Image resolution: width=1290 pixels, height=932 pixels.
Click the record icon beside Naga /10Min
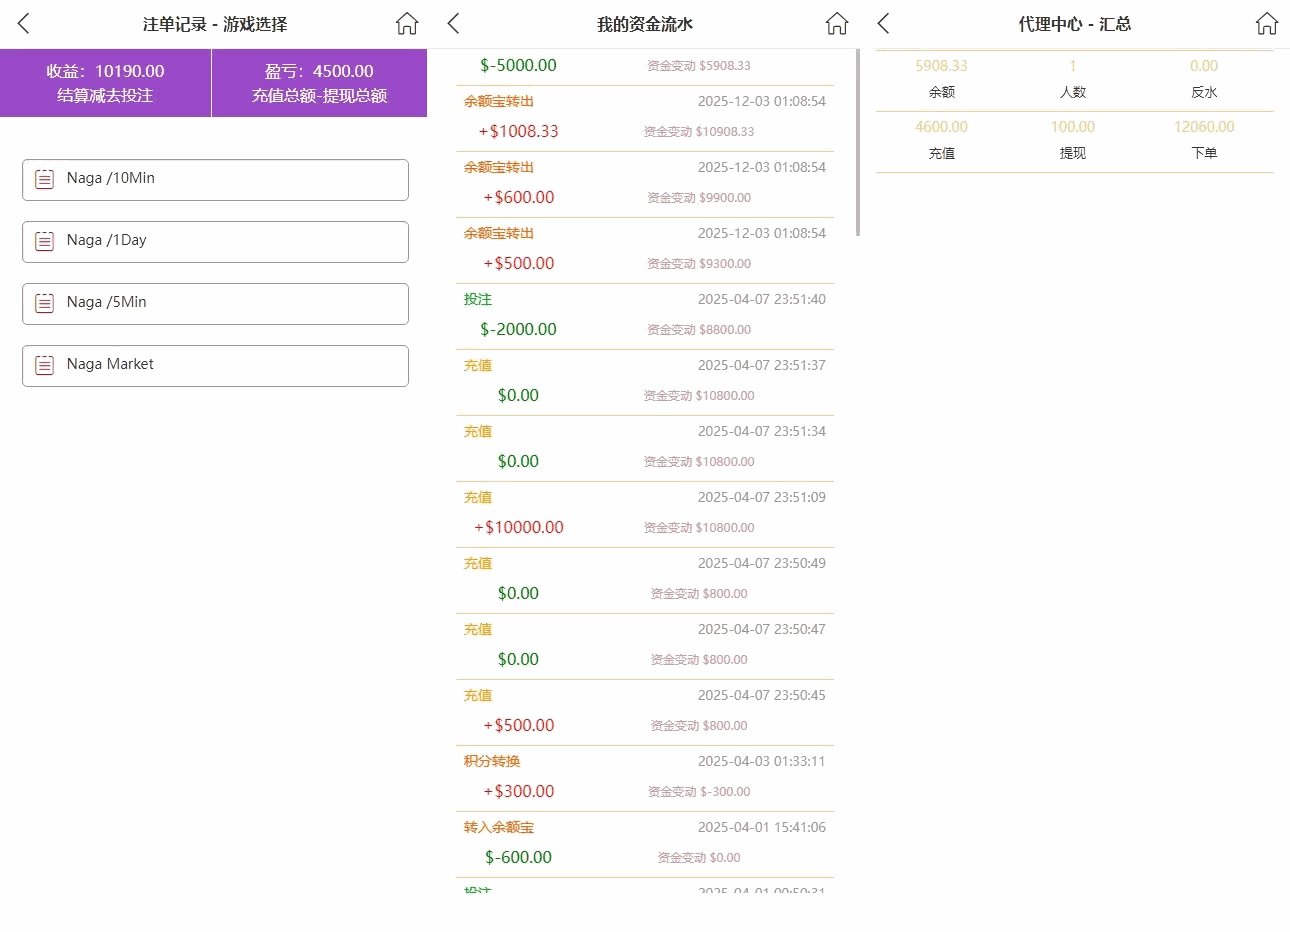coord(43,180)
